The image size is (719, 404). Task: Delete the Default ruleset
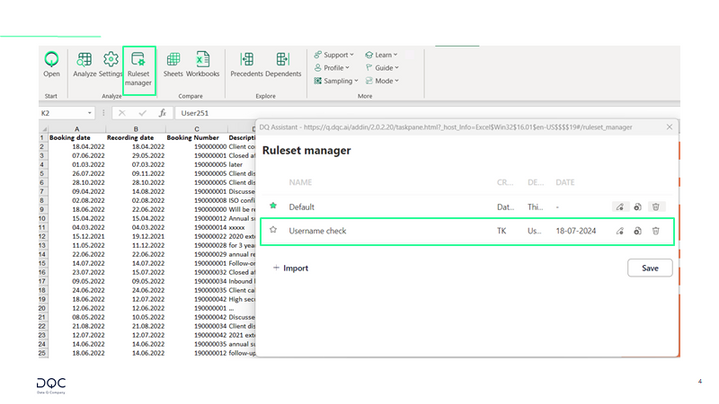(x=656, y=207)
